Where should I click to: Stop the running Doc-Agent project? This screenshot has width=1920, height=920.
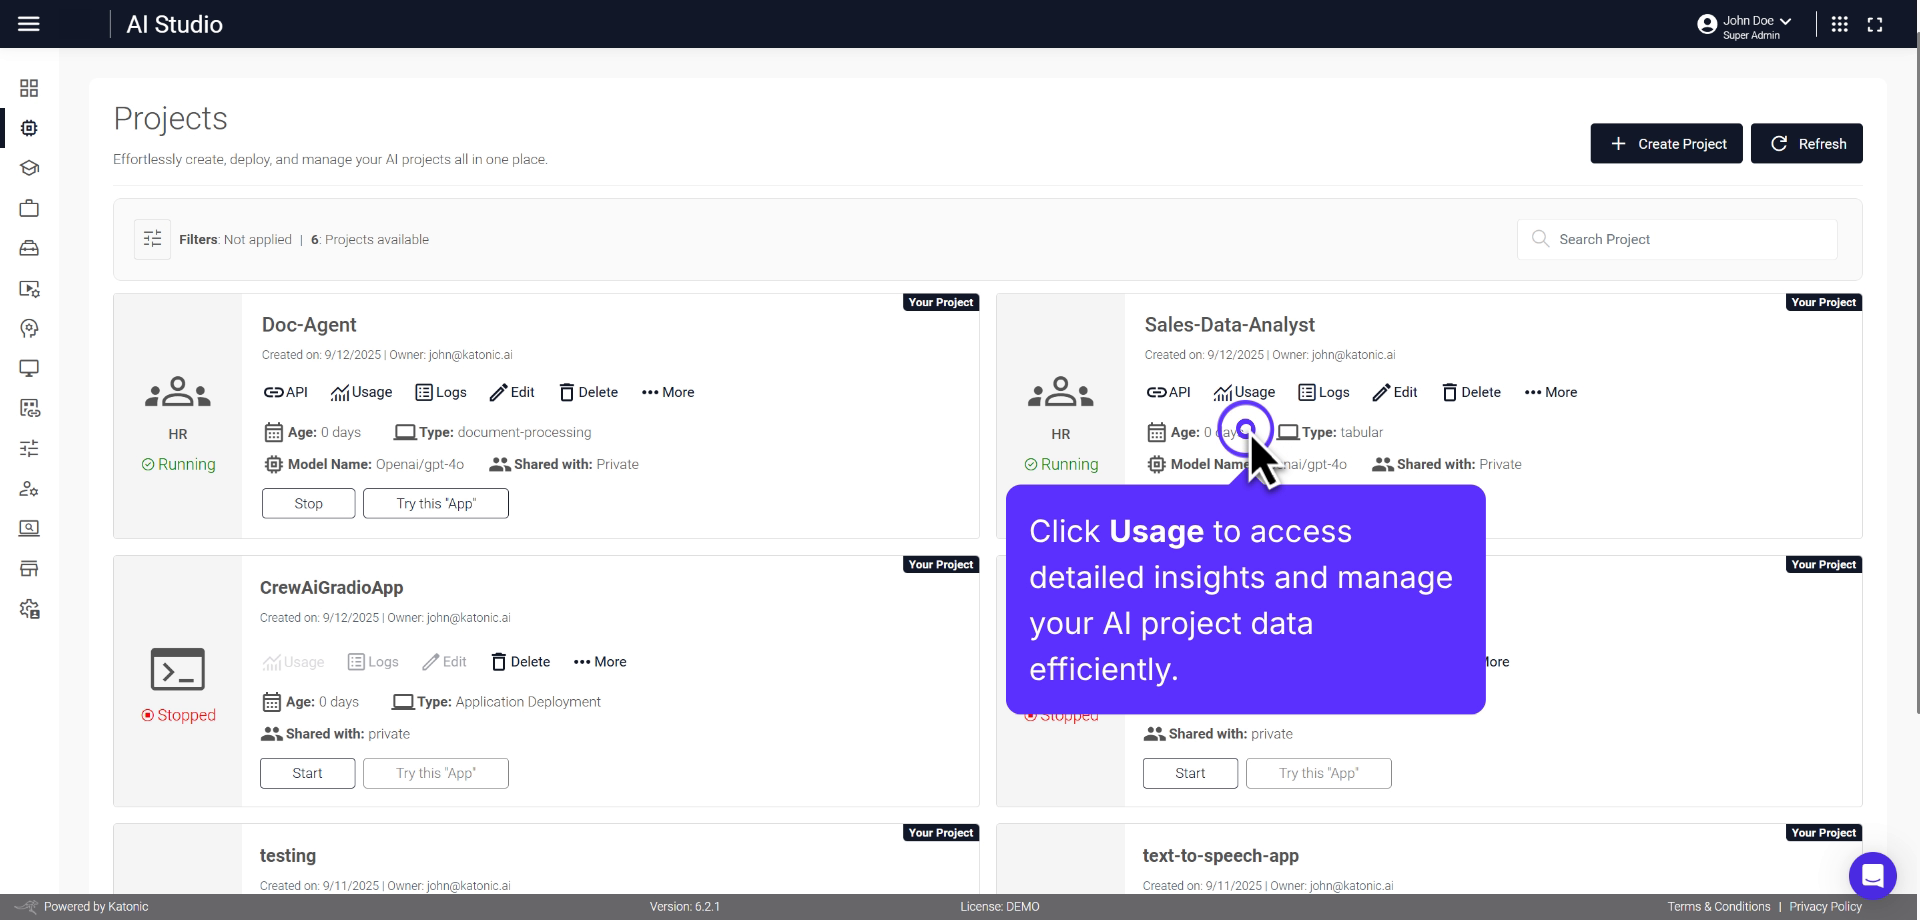[x=307, y=503]
